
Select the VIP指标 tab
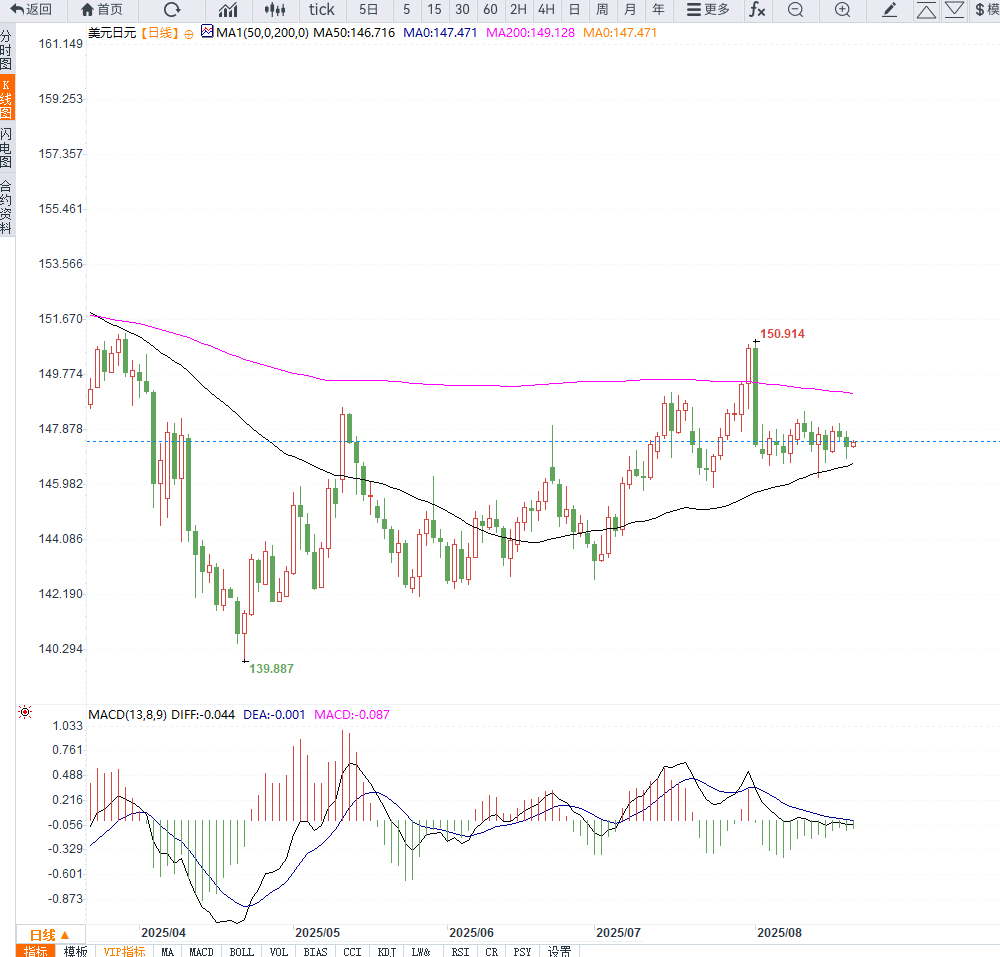124,951
